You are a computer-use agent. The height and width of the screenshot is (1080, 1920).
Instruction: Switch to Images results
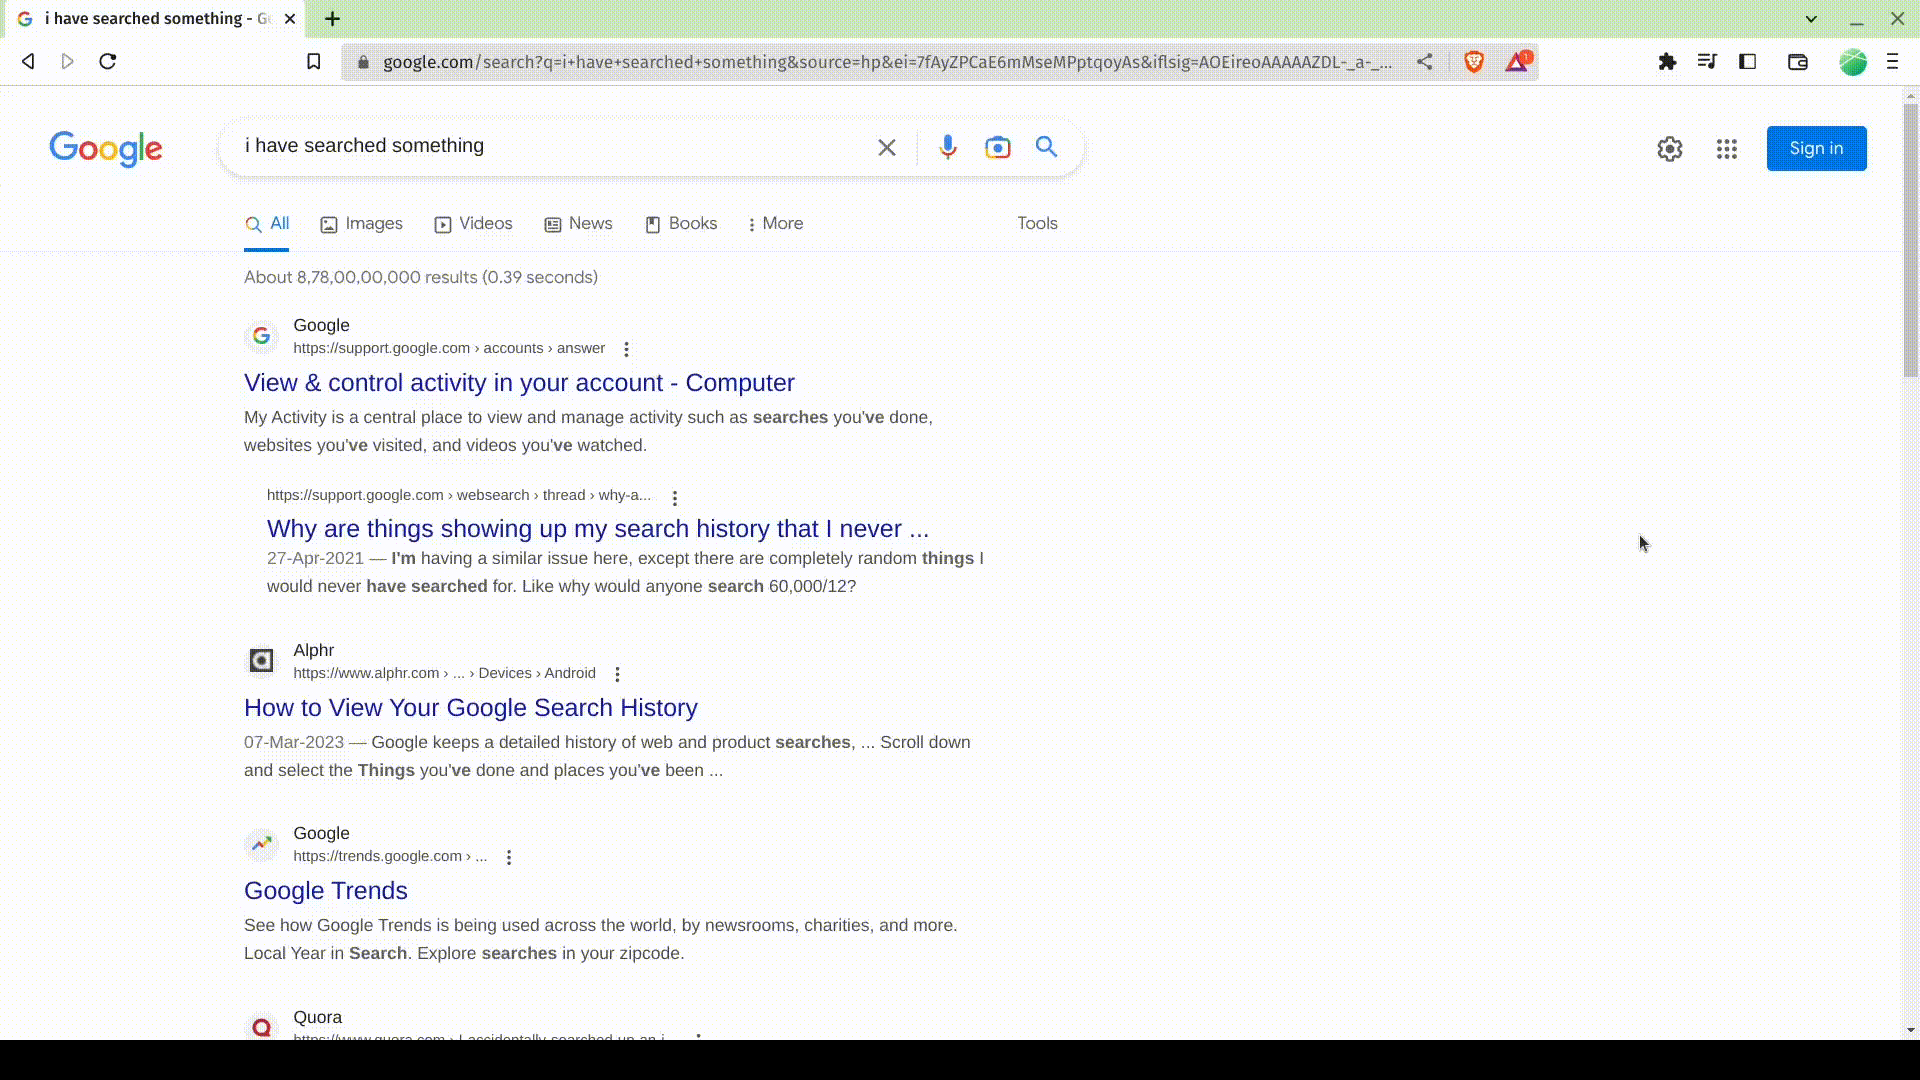tap(362, 224)
